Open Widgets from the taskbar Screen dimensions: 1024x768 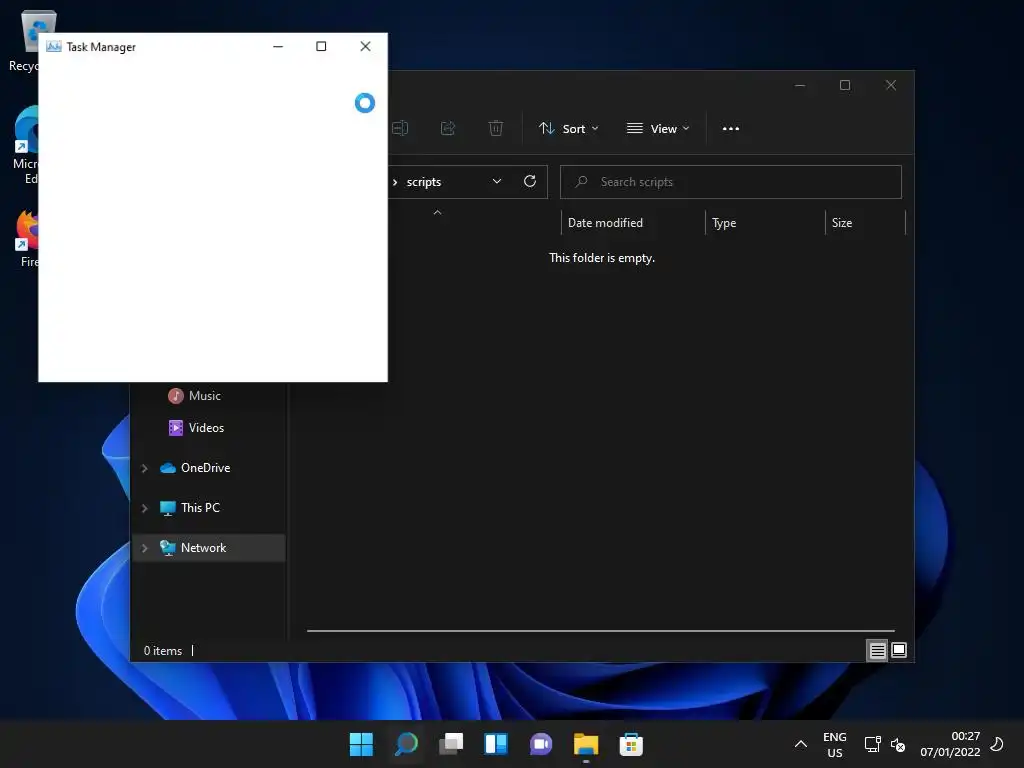click(x=496, y=744)
